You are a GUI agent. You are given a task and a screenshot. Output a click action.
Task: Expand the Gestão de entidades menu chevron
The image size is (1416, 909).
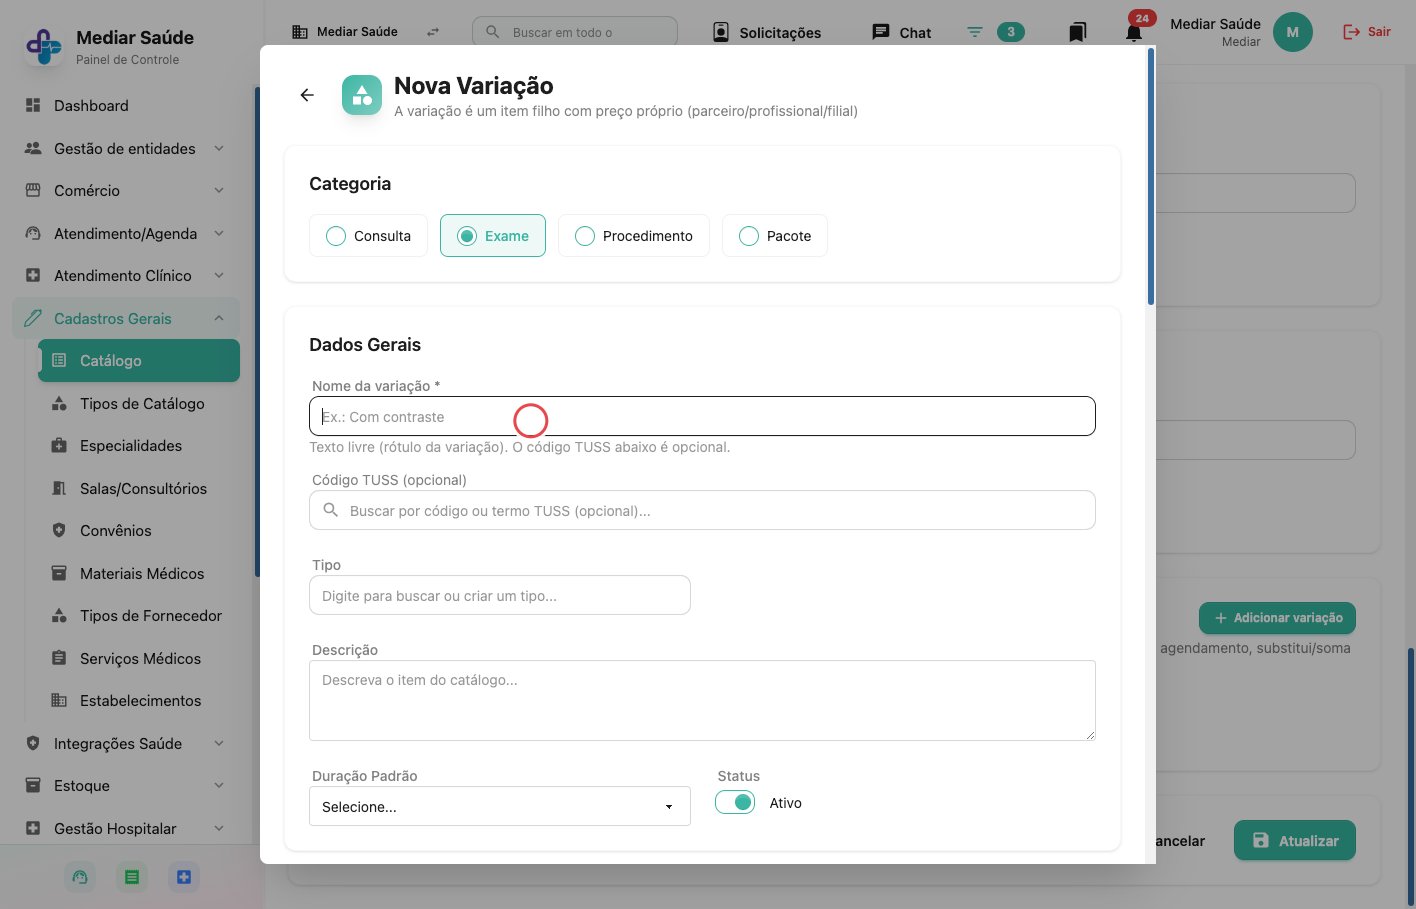coord(219,148)
